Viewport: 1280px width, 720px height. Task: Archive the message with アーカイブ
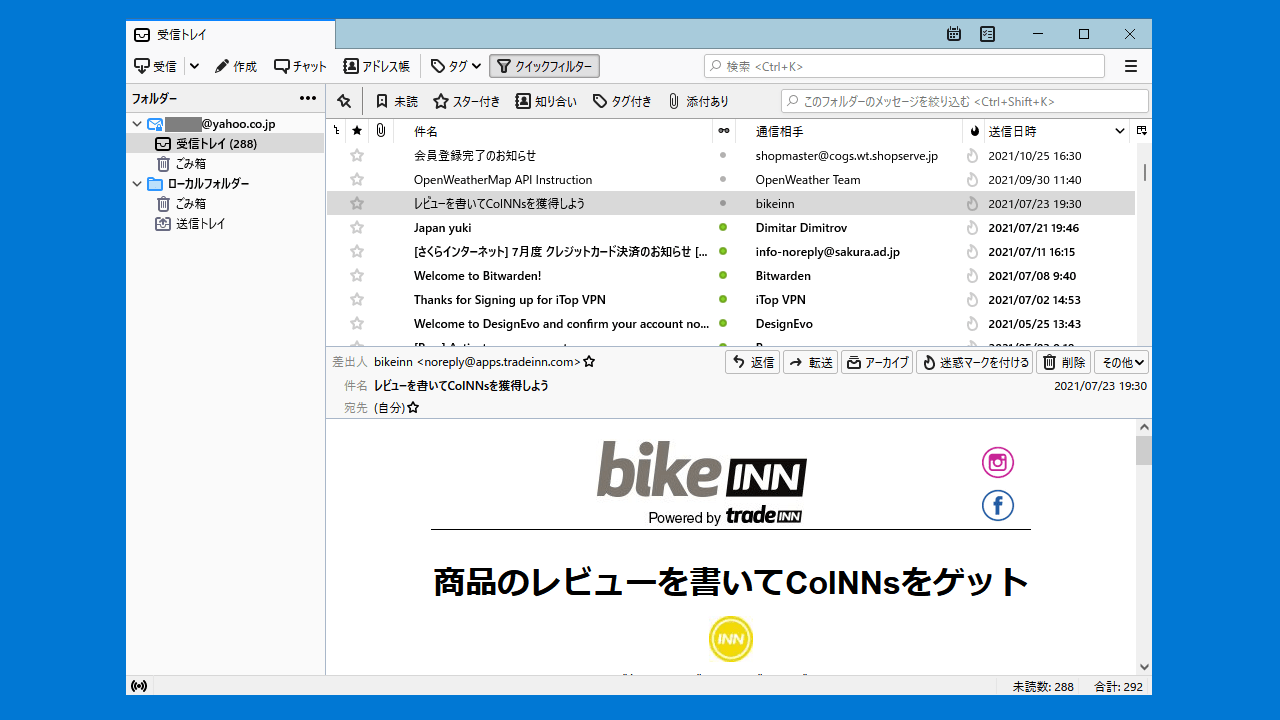tap(877, 362)
